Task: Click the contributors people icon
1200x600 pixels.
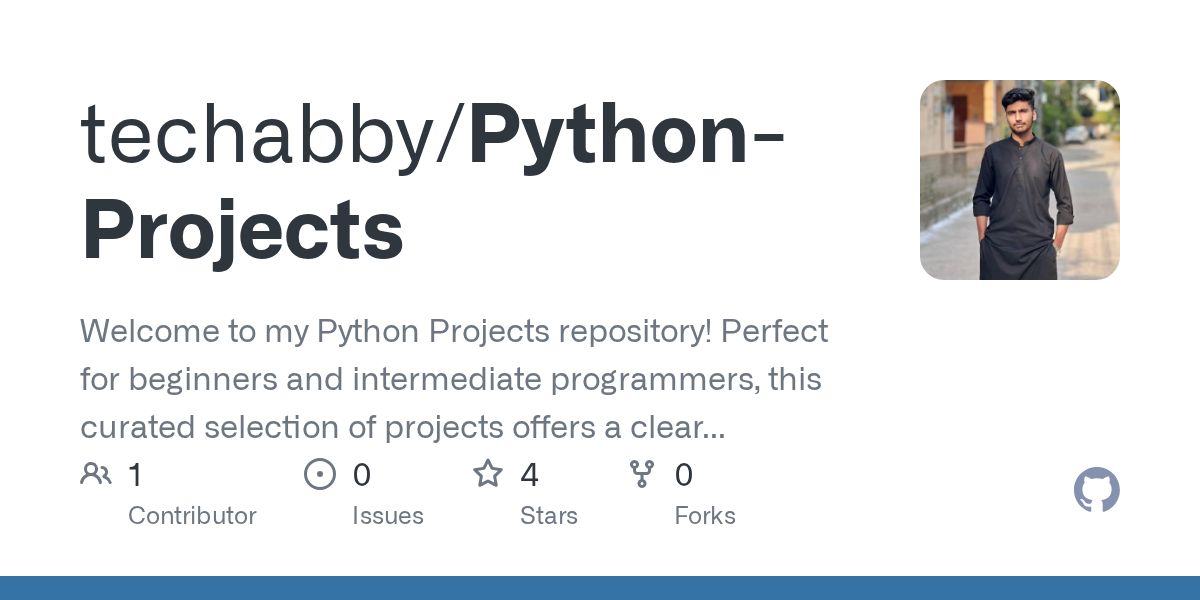Action: (x=96, y=474)
